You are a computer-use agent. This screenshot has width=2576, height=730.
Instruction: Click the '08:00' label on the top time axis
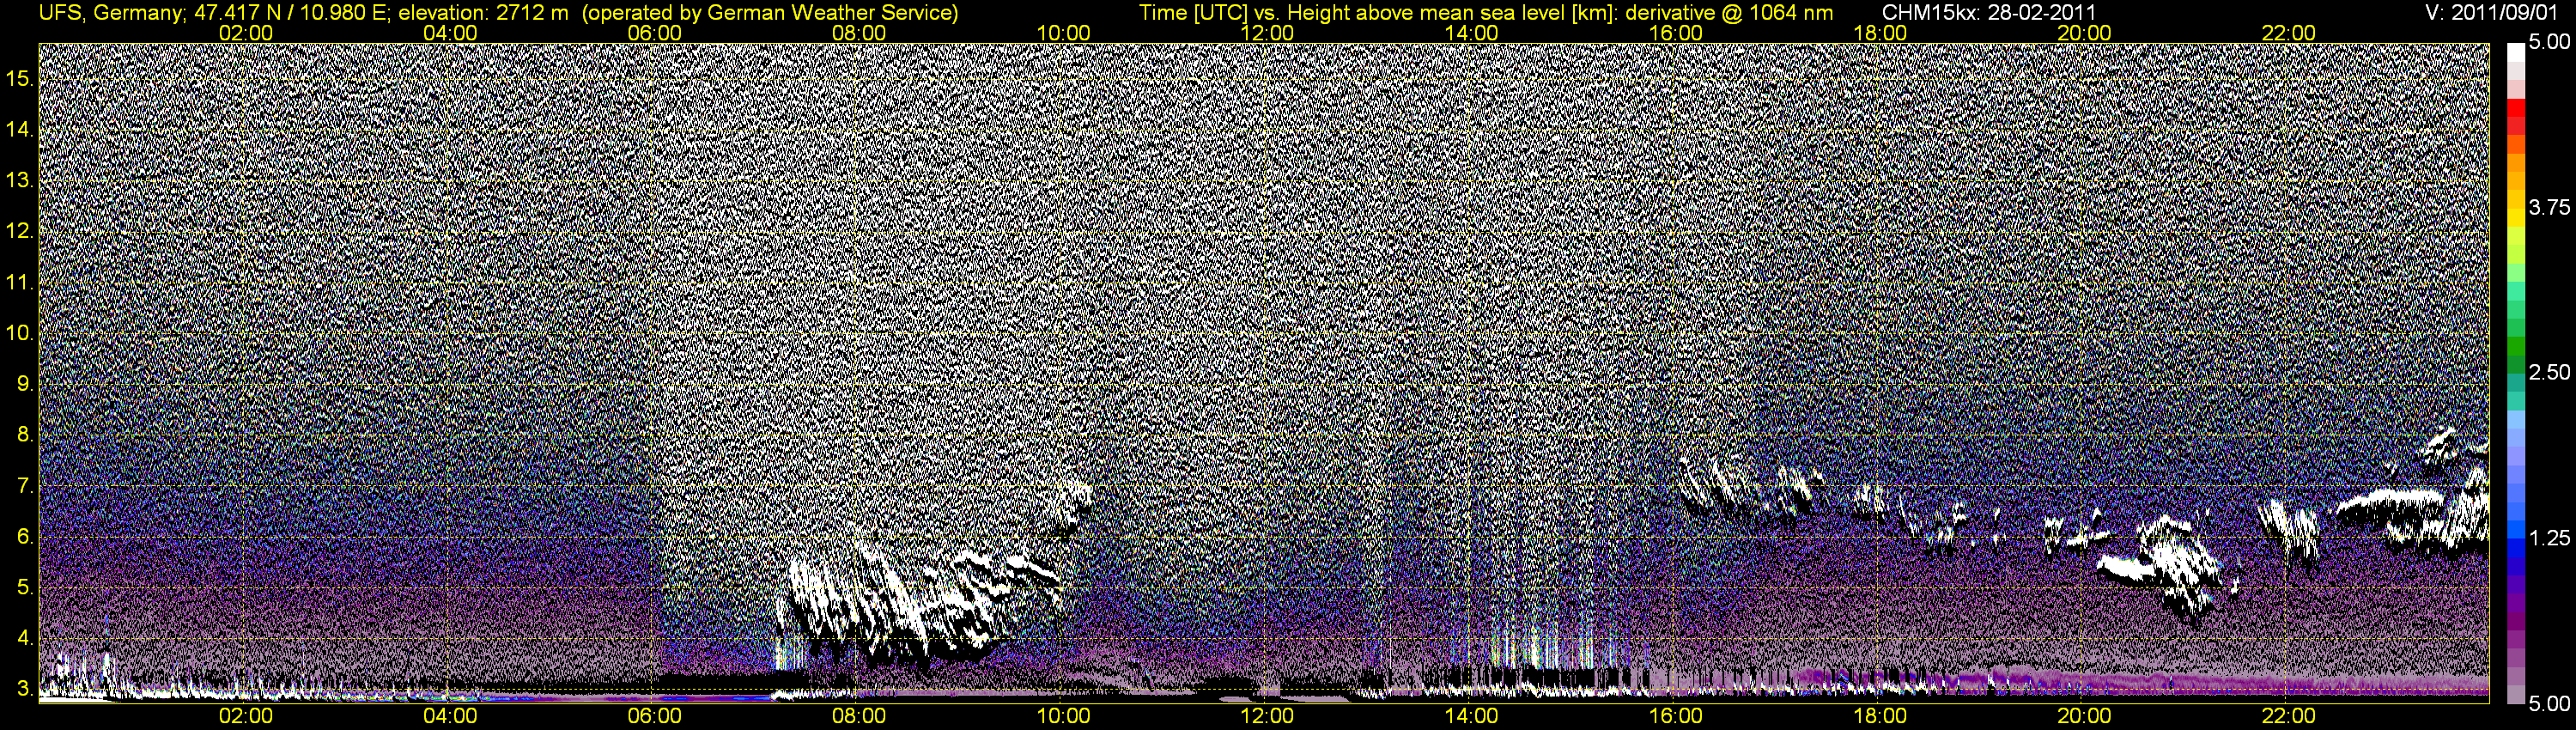[x=859, y=33]
